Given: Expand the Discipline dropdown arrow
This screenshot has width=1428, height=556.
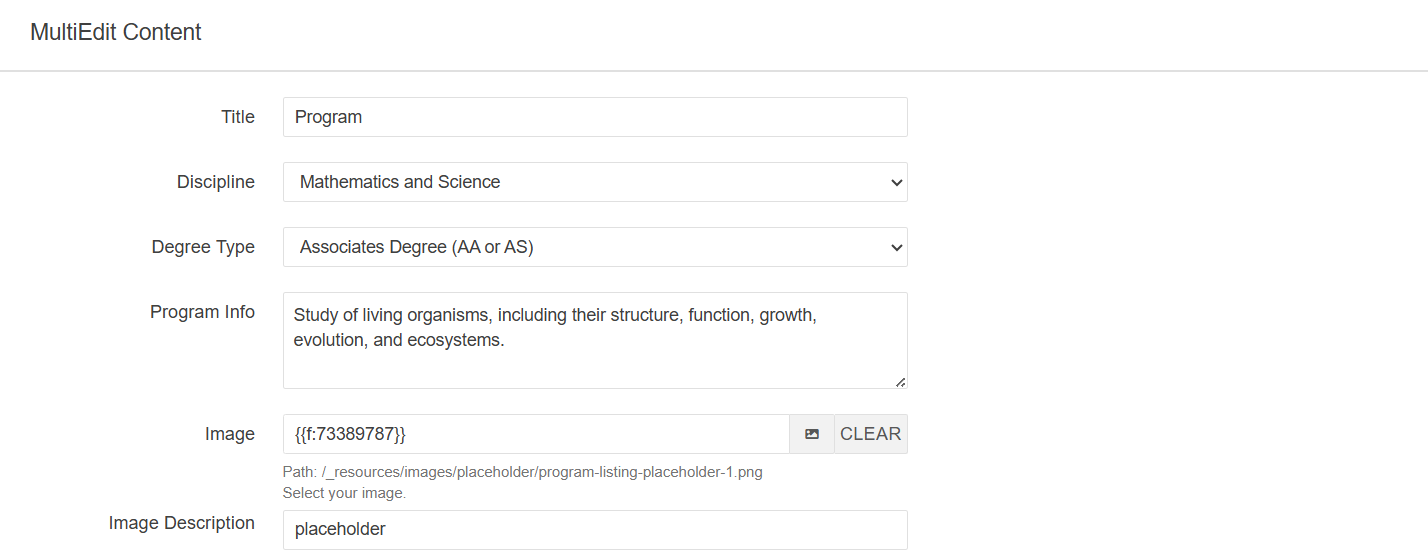Looking at the screenshot, I should click(x=895, y=182).
